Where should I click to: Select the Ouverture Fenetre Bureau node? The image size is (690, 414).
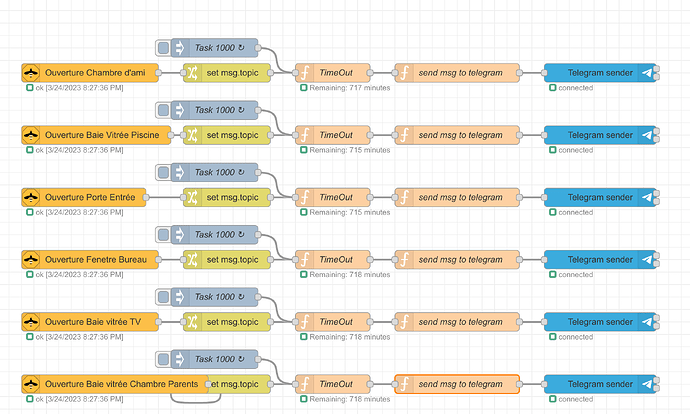tap(95, 260)
